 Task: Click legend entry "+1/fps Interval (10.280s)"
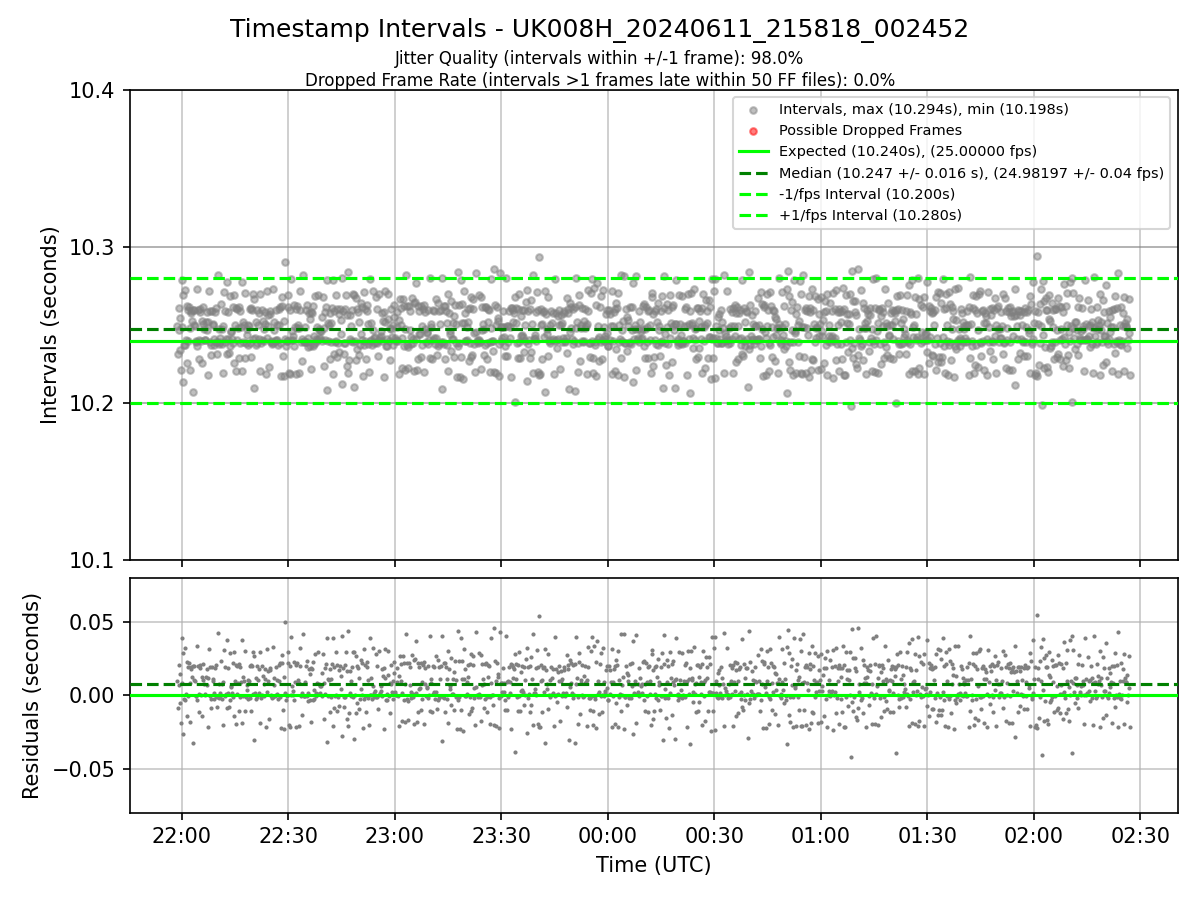point(870,215)
